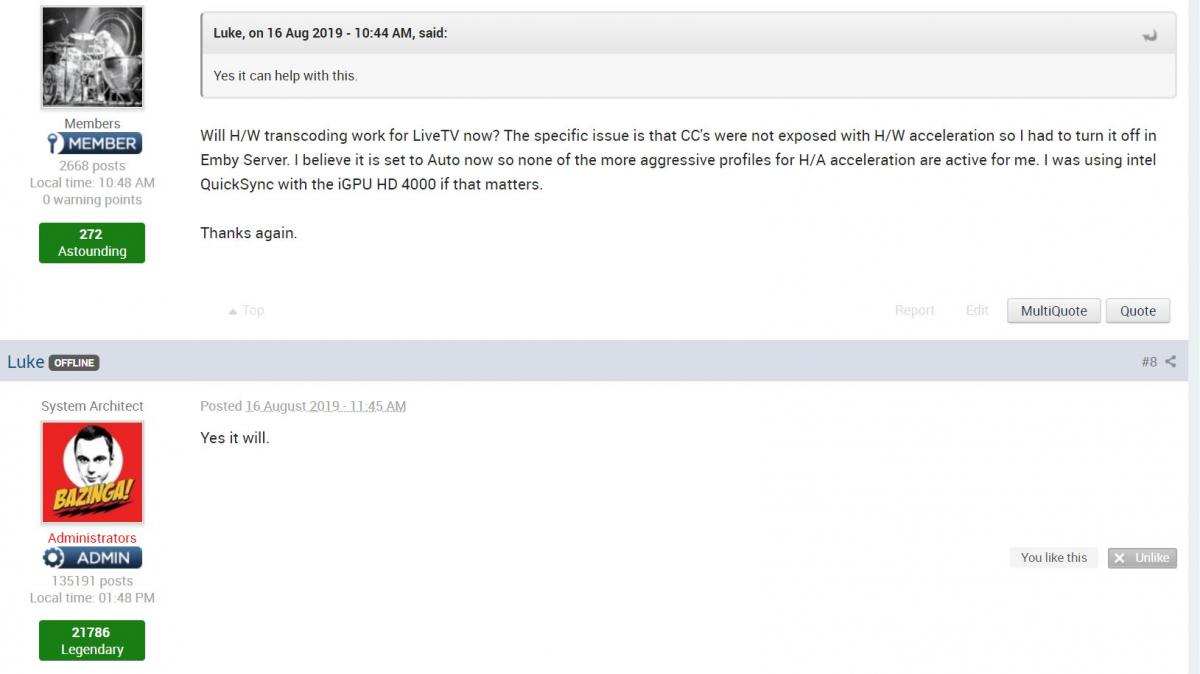
Task: Click the share icon beside post #8
Action: 1170,361
